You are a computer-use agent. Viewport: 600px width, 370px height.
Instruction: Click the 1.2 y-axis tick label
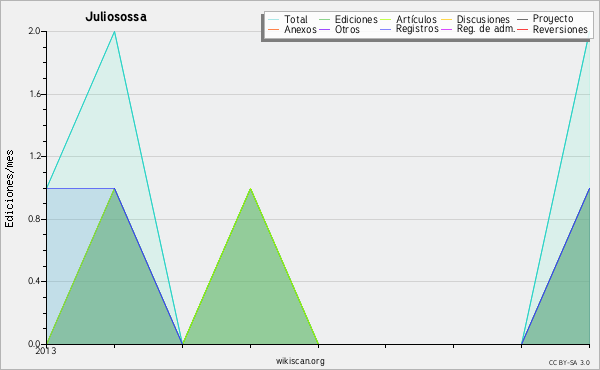35,156
